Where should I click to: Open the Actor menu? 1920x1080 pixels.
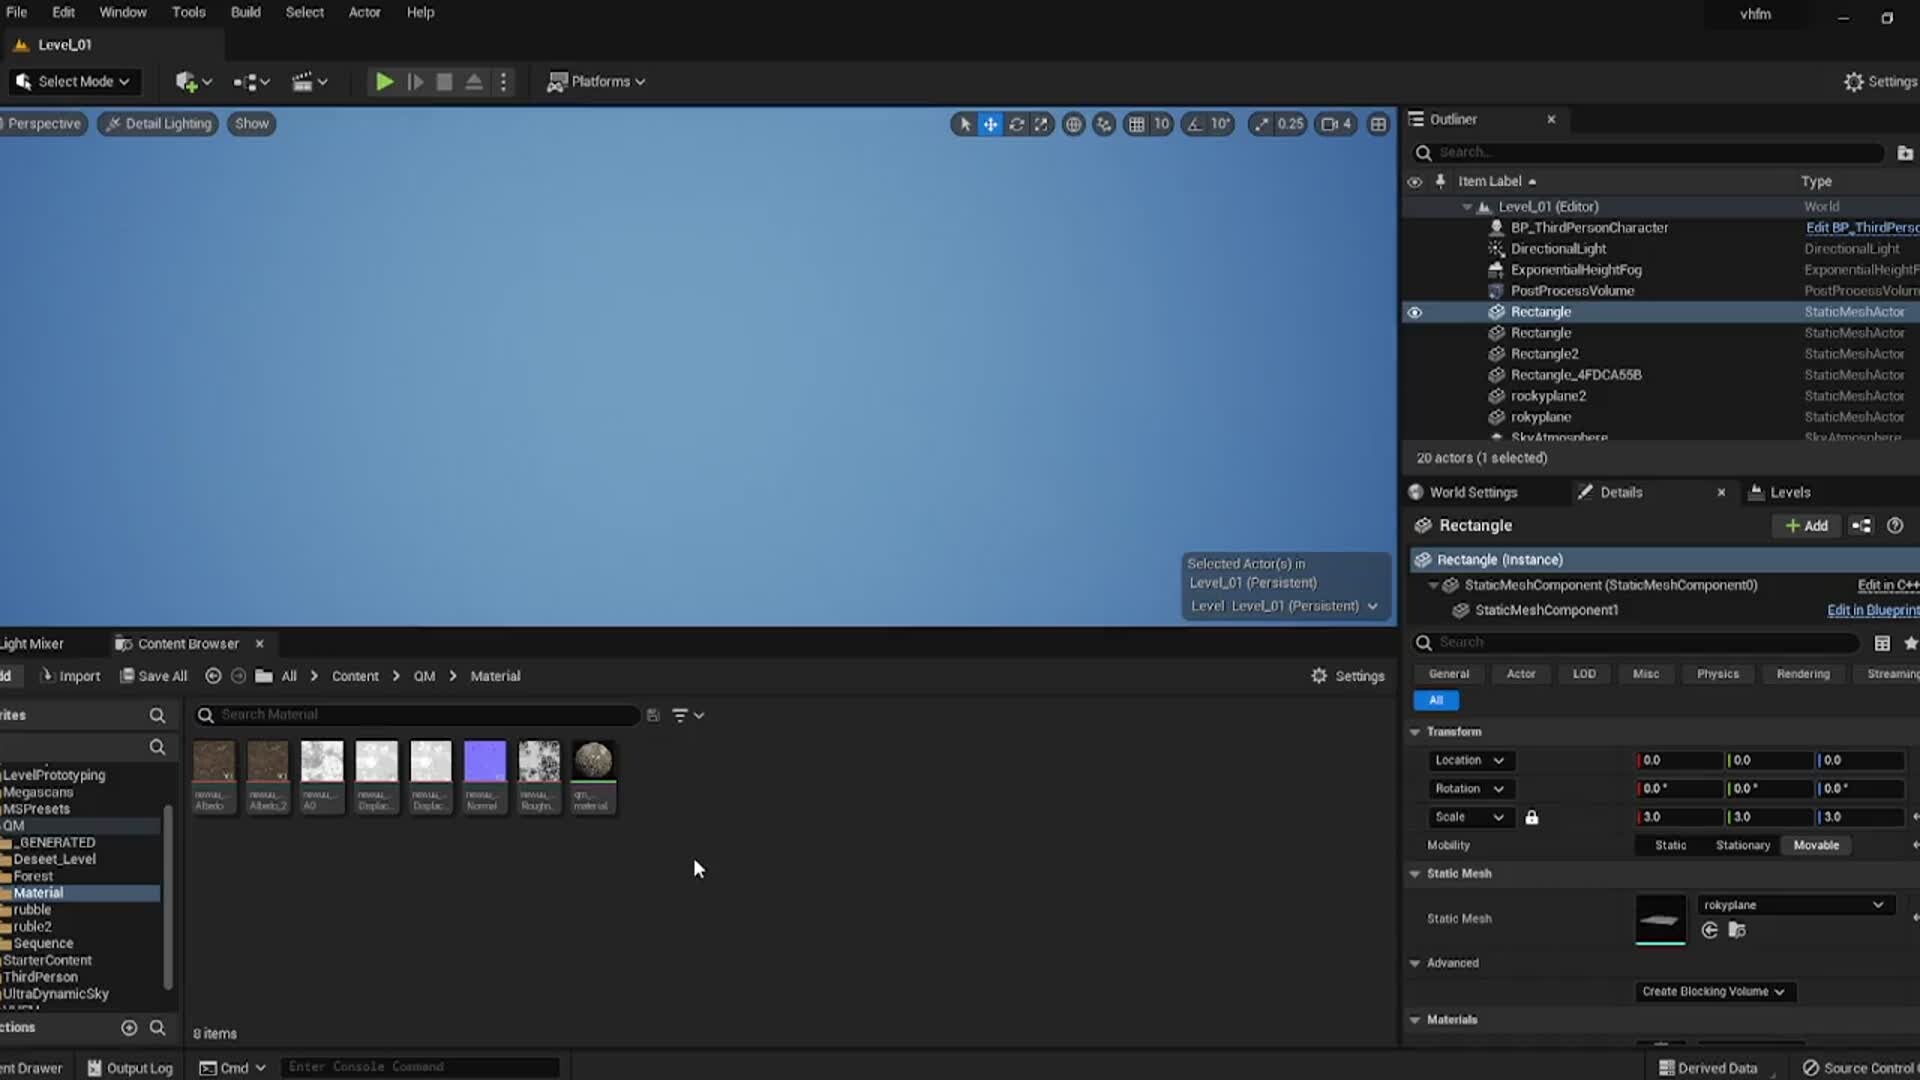tap(364, 12)
